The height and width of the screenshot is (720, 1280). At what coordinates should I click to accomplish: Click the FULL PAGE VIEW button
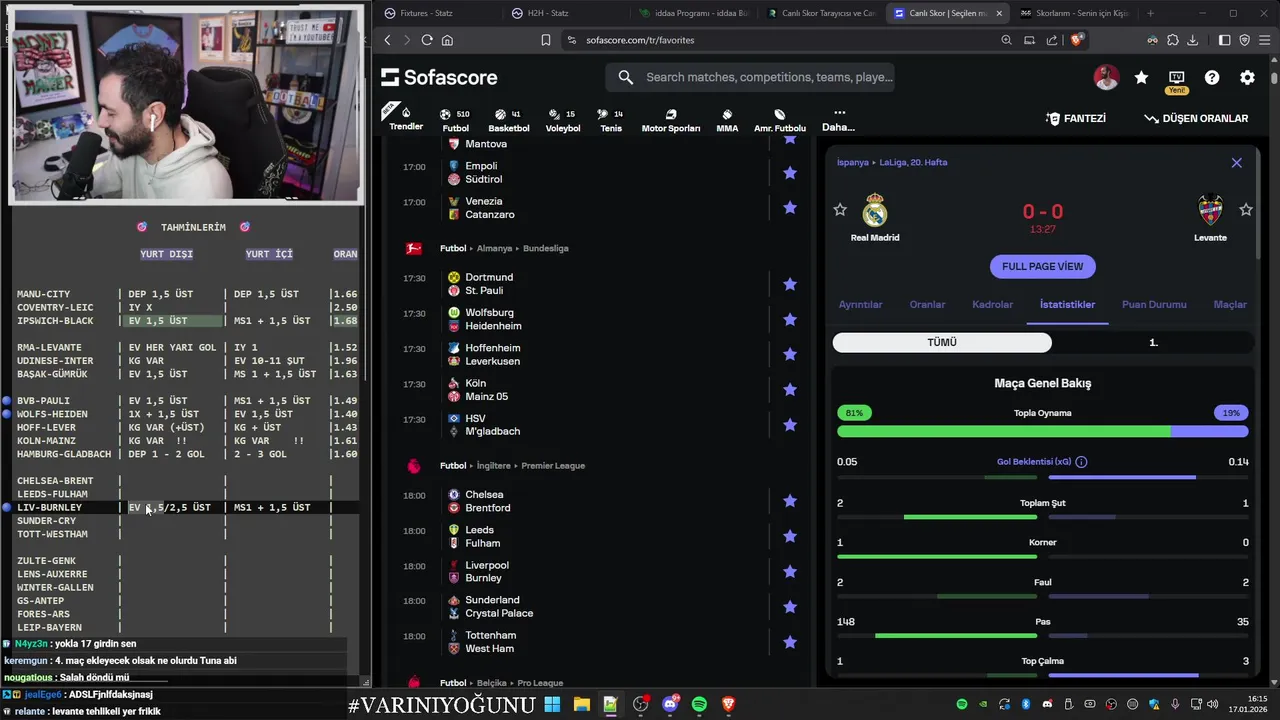click(1043, 266)
